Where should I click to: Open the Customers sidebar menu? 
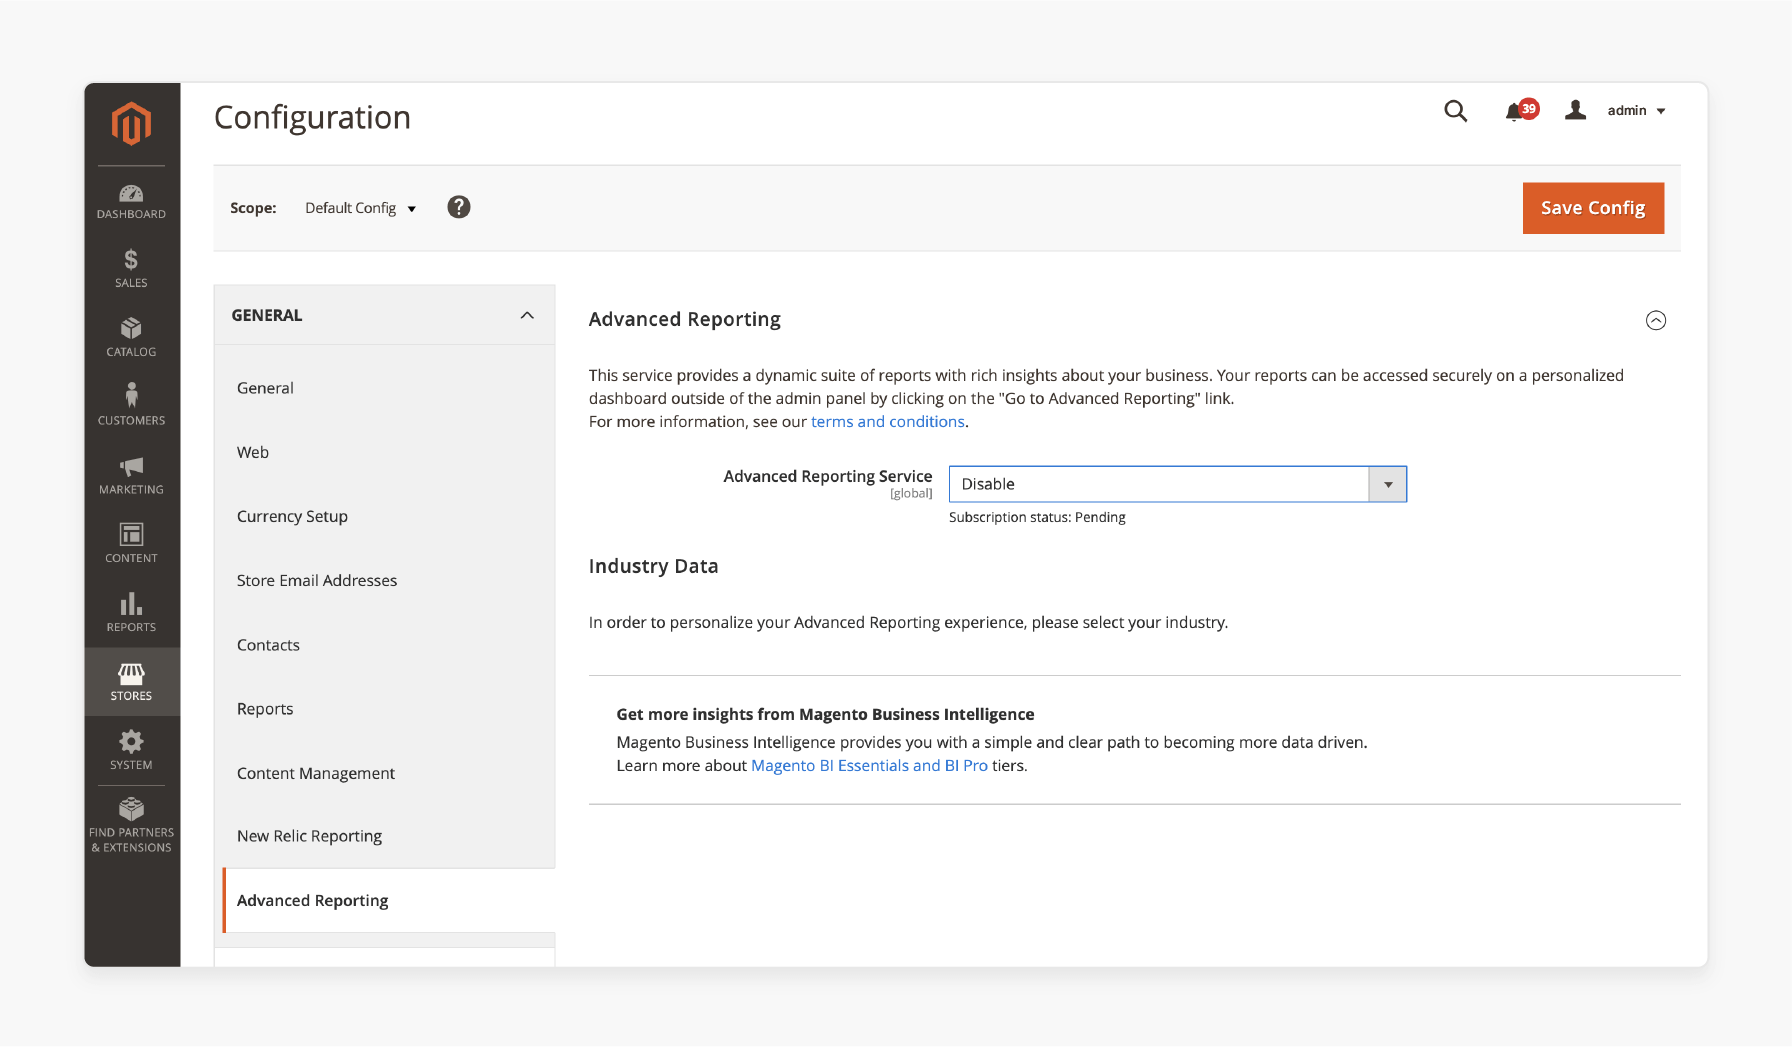(131, 404)
